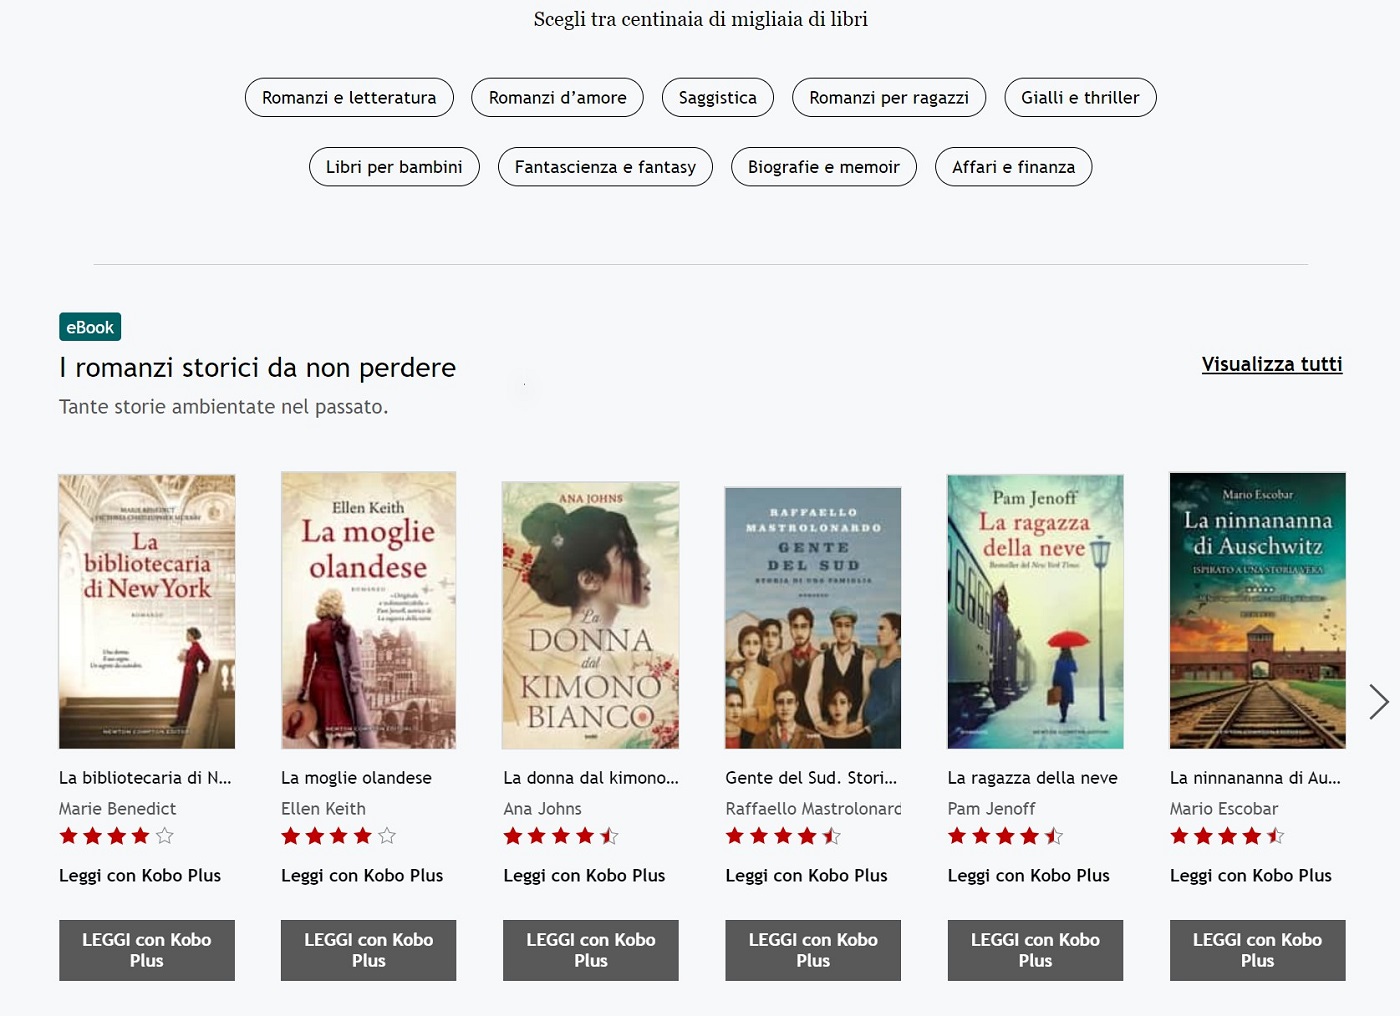Open La donna dal kimono bianco cover

(591, 615)
